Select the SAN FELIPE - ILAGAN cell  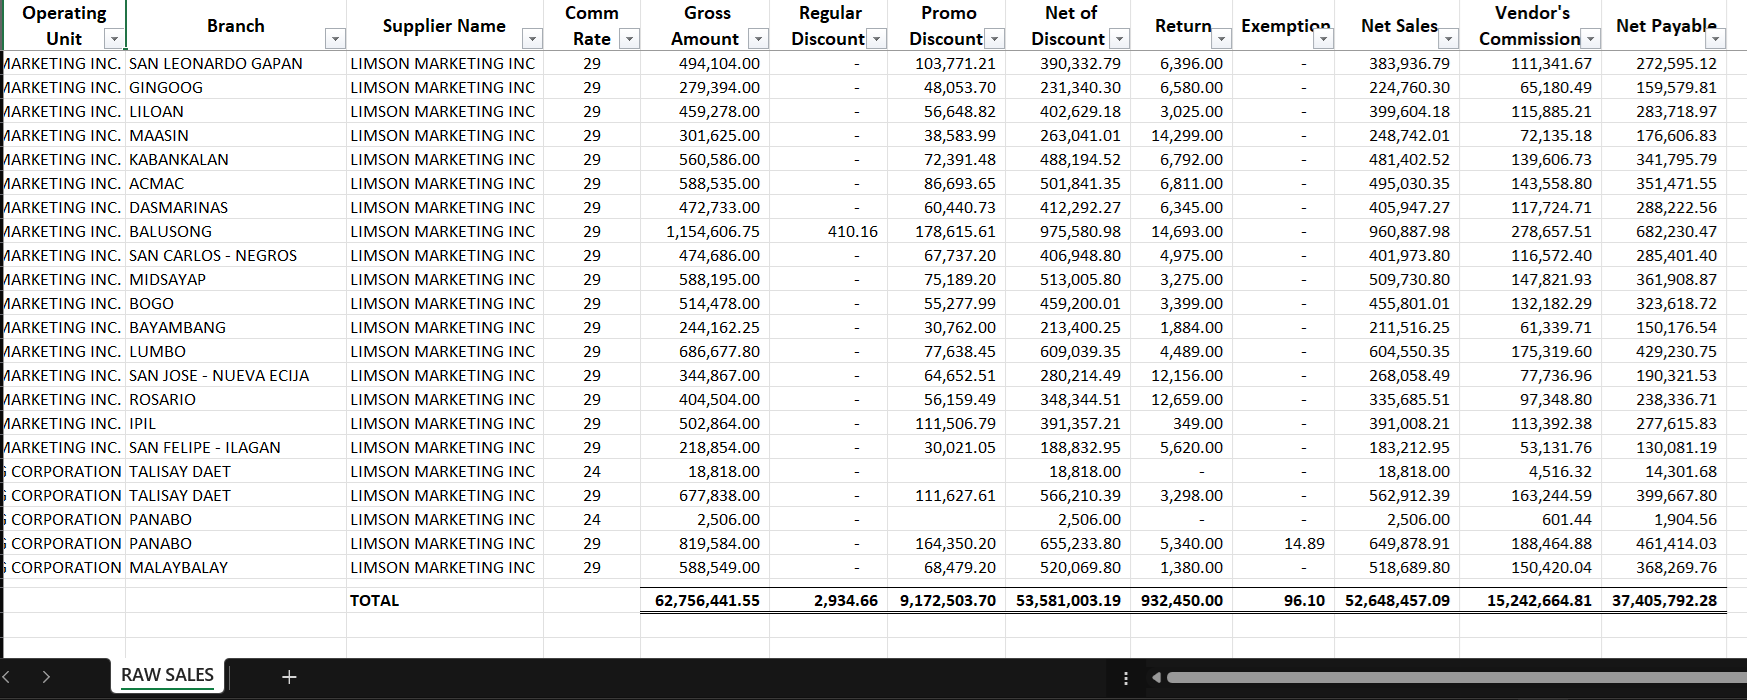pyautogui.click(x=236, y=447)
